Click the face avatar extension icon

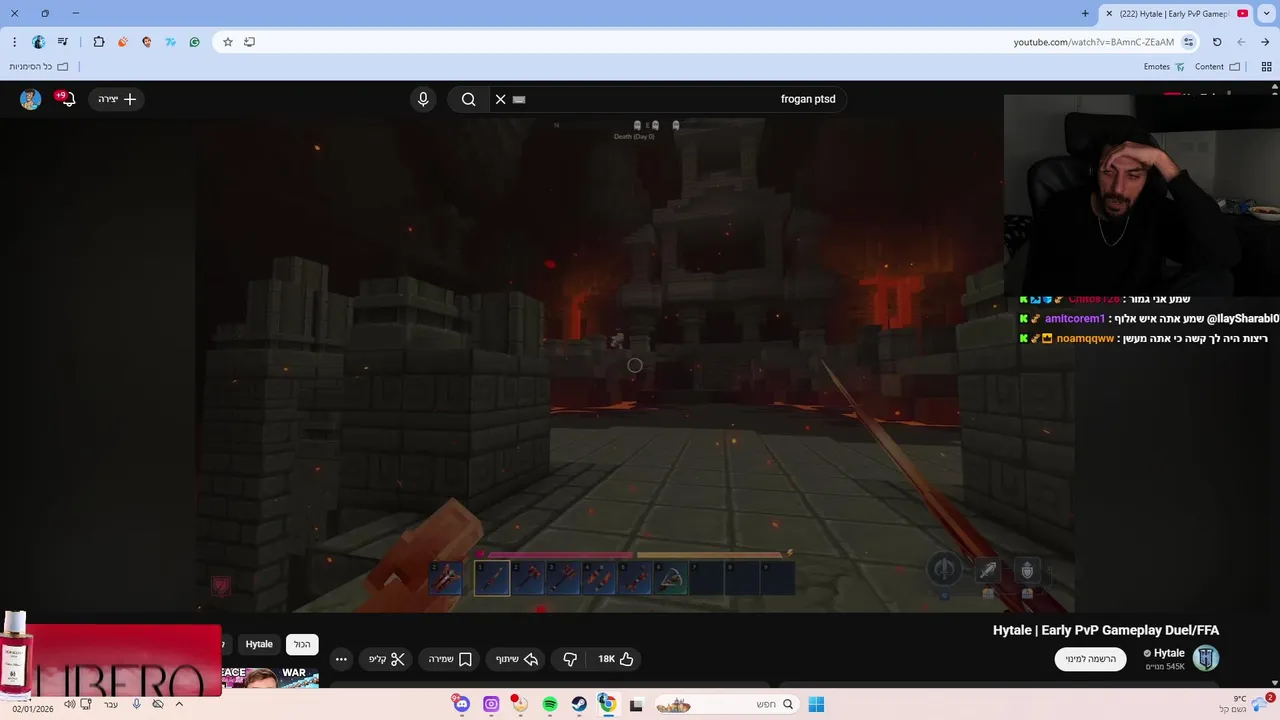click(147, 42)
